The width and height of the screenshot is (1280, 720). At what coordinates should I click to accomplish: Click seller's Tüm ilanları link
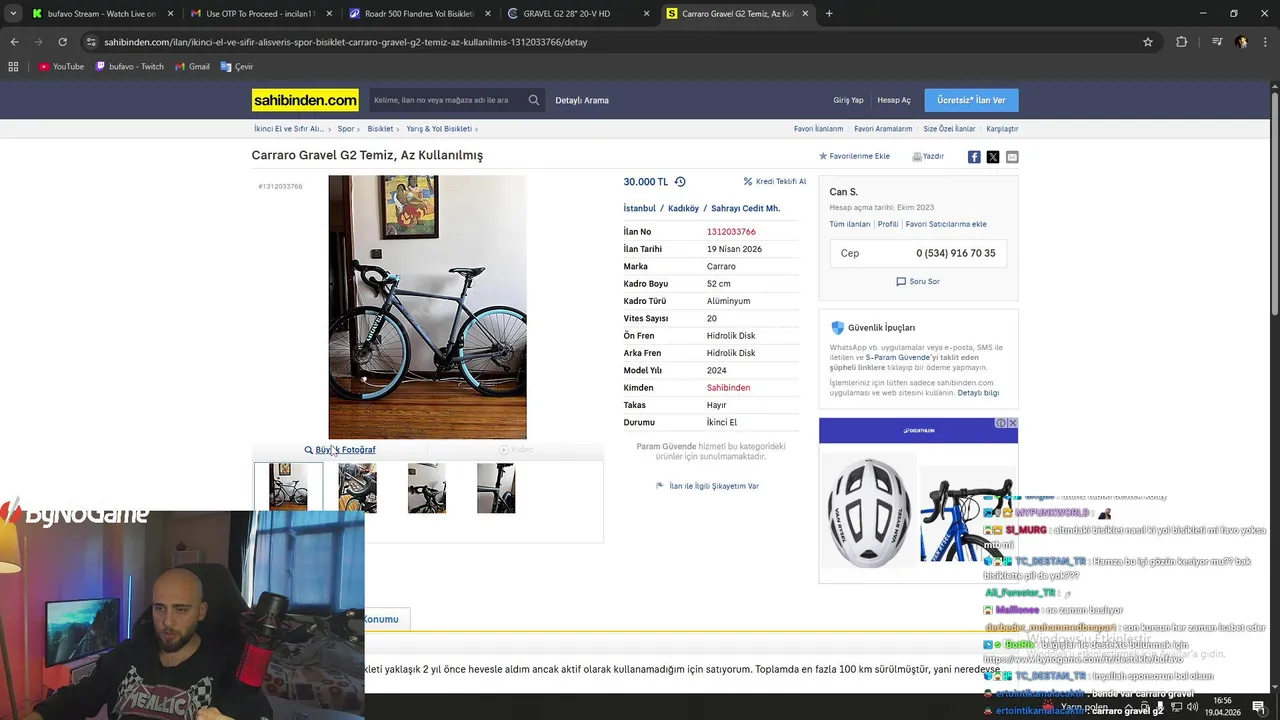click(x=850, y=224)
